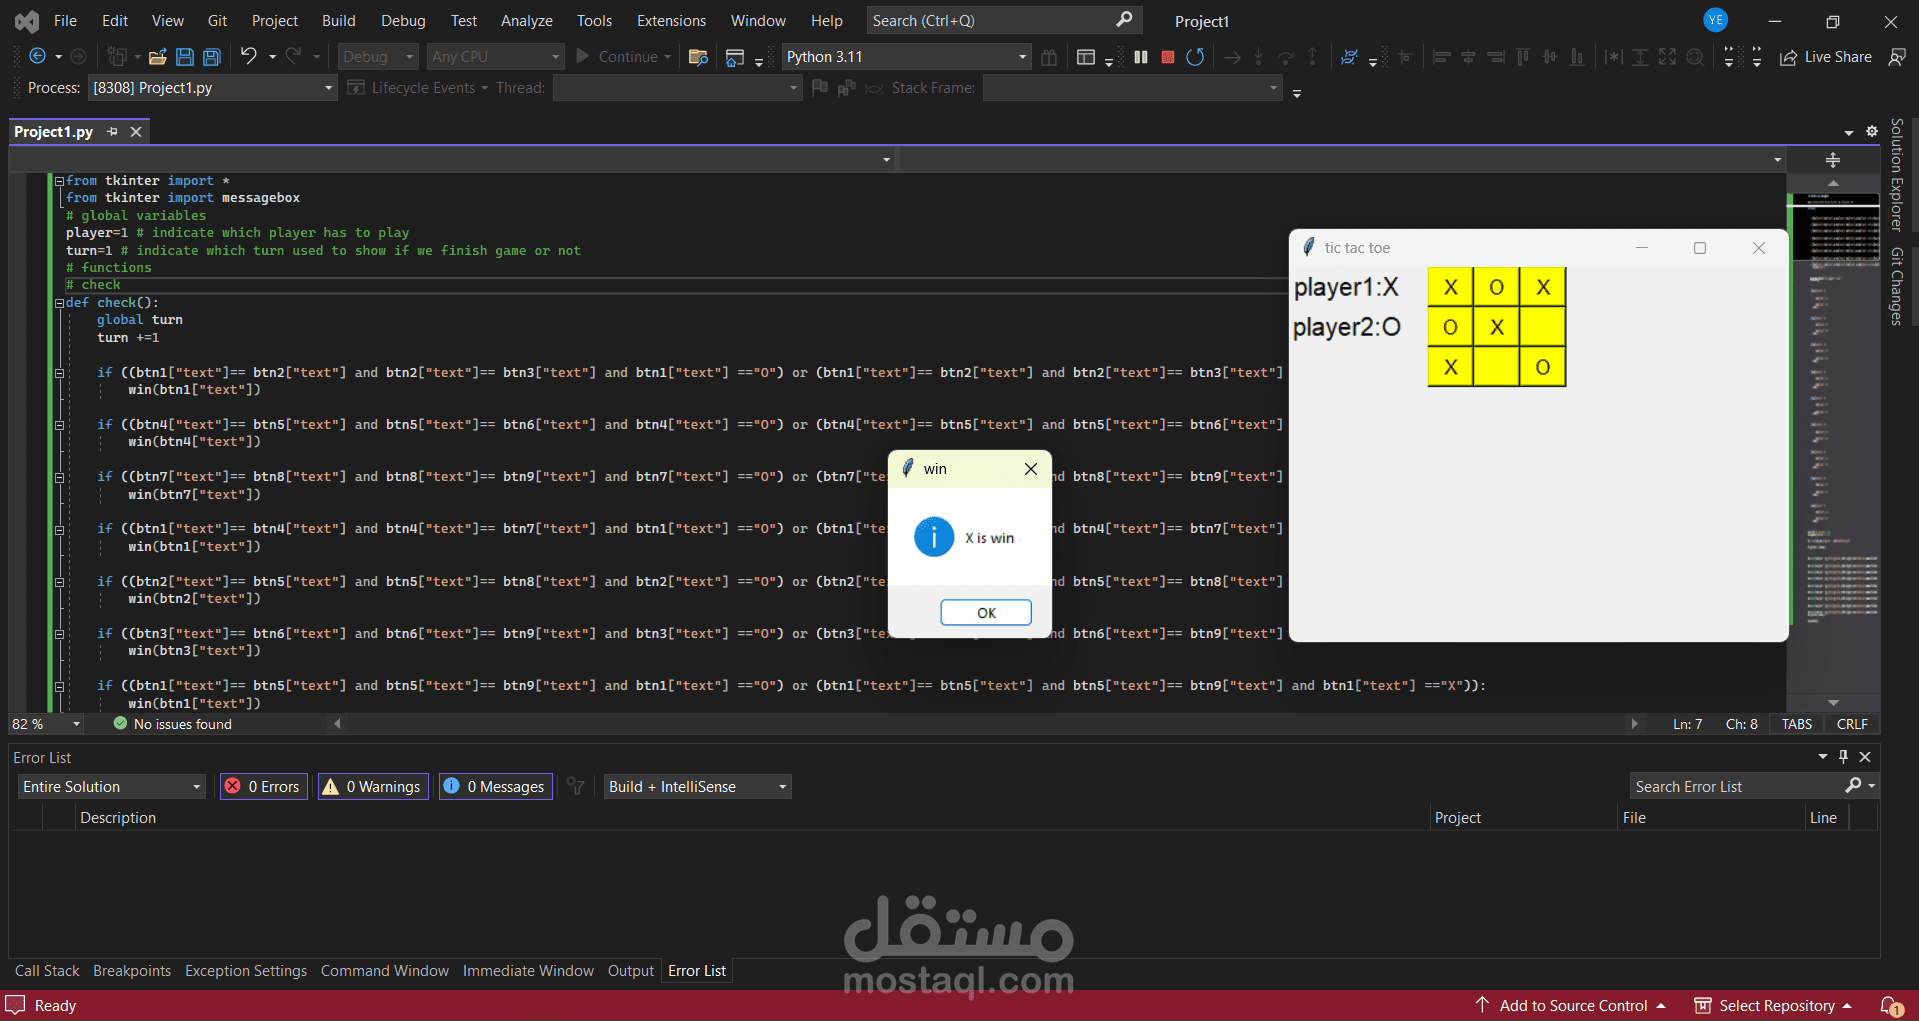
Task: Collapse the btn4 btn5 btn6 if block
Action: point(59,425)
